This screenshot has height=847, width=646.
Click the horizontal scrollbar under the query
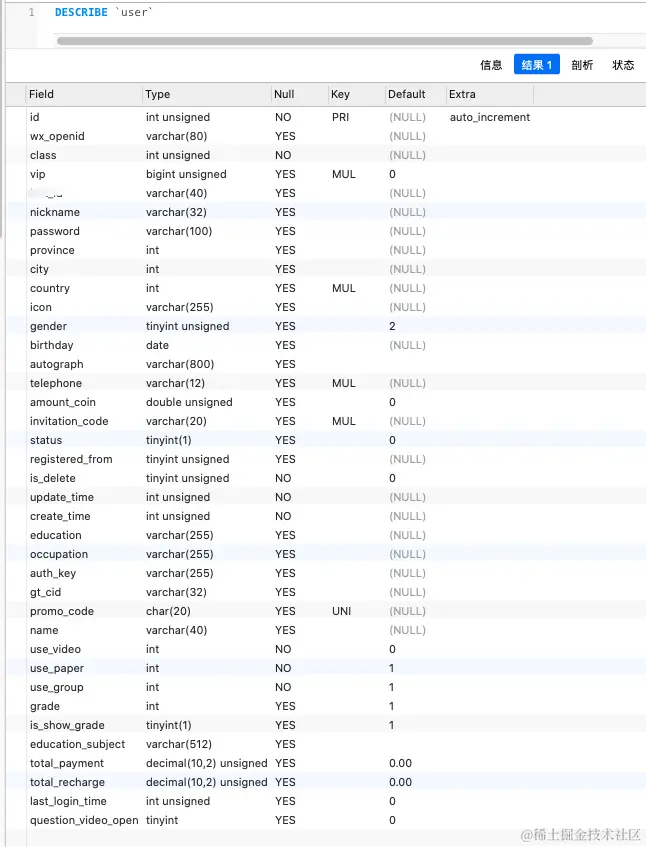pyautogui.click(x=325, y=41)
